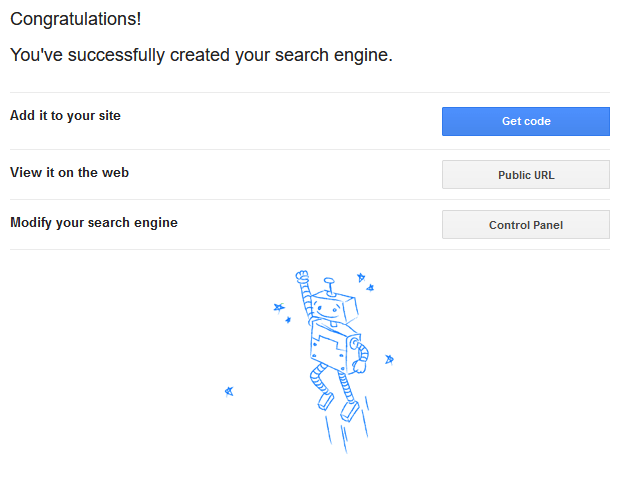Click the star right of the robot's hand

(389, 360)
